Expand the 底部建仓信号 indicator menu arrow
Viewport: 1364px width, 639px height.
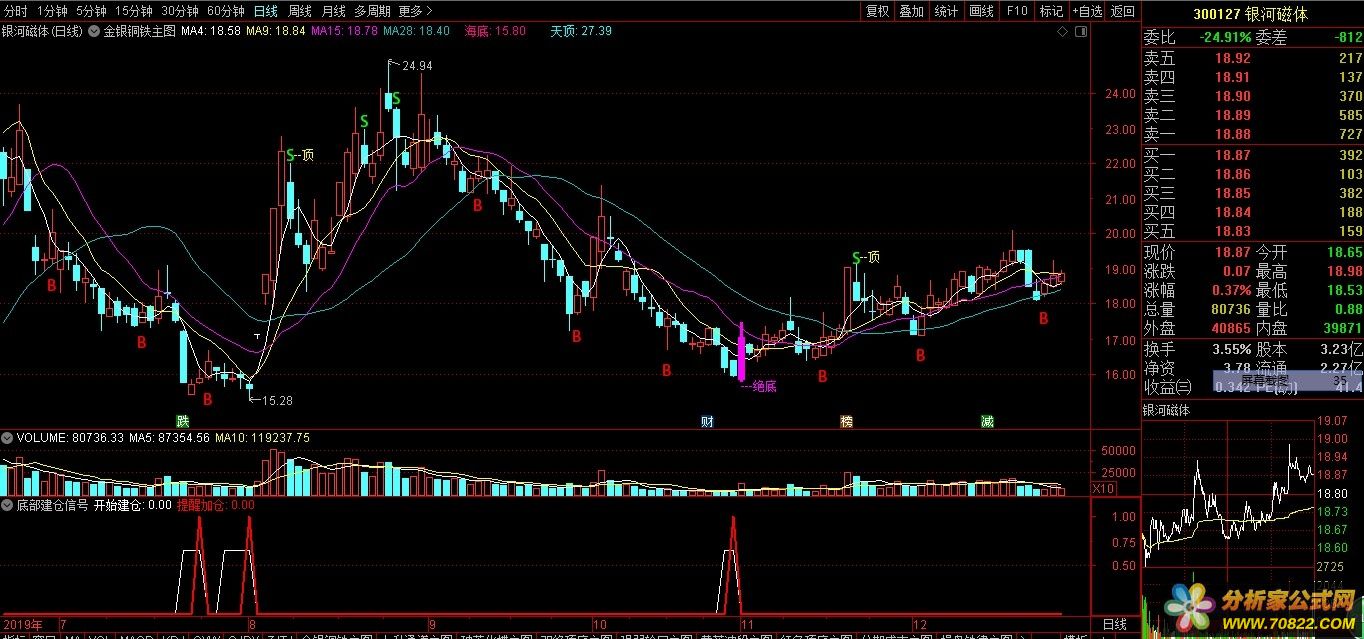[x=8, y=505]
